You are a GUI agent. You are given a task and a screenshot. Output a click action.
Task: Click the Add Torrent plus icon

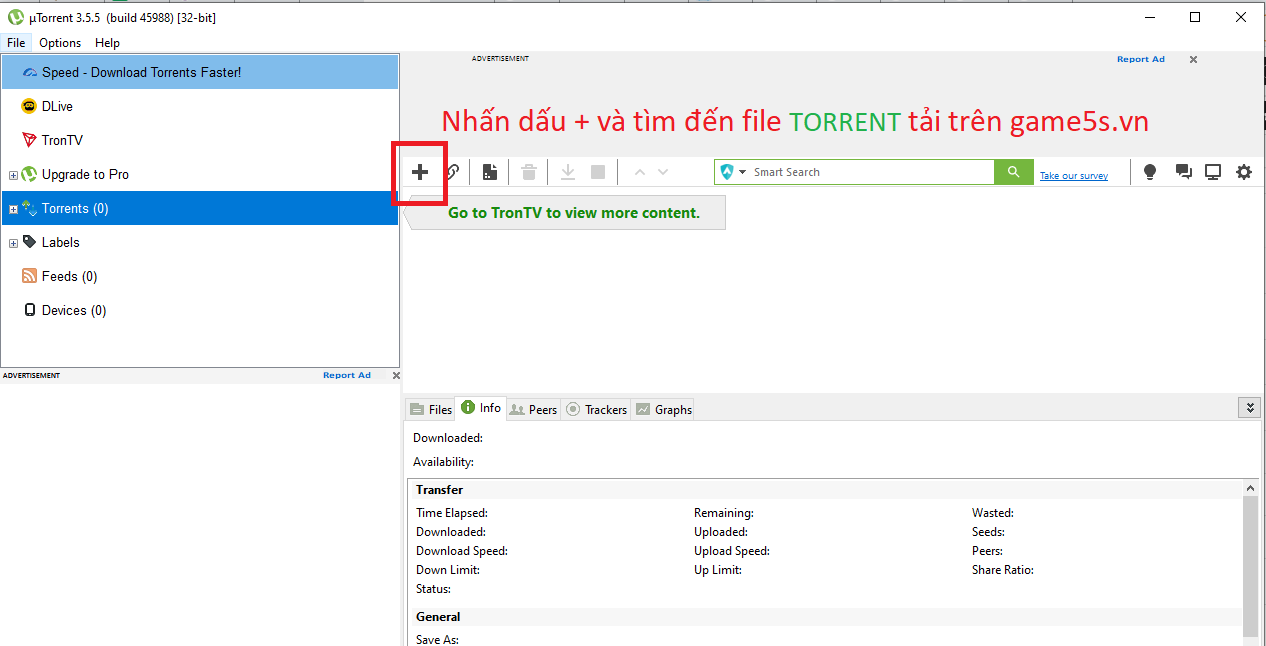point(420,172)
